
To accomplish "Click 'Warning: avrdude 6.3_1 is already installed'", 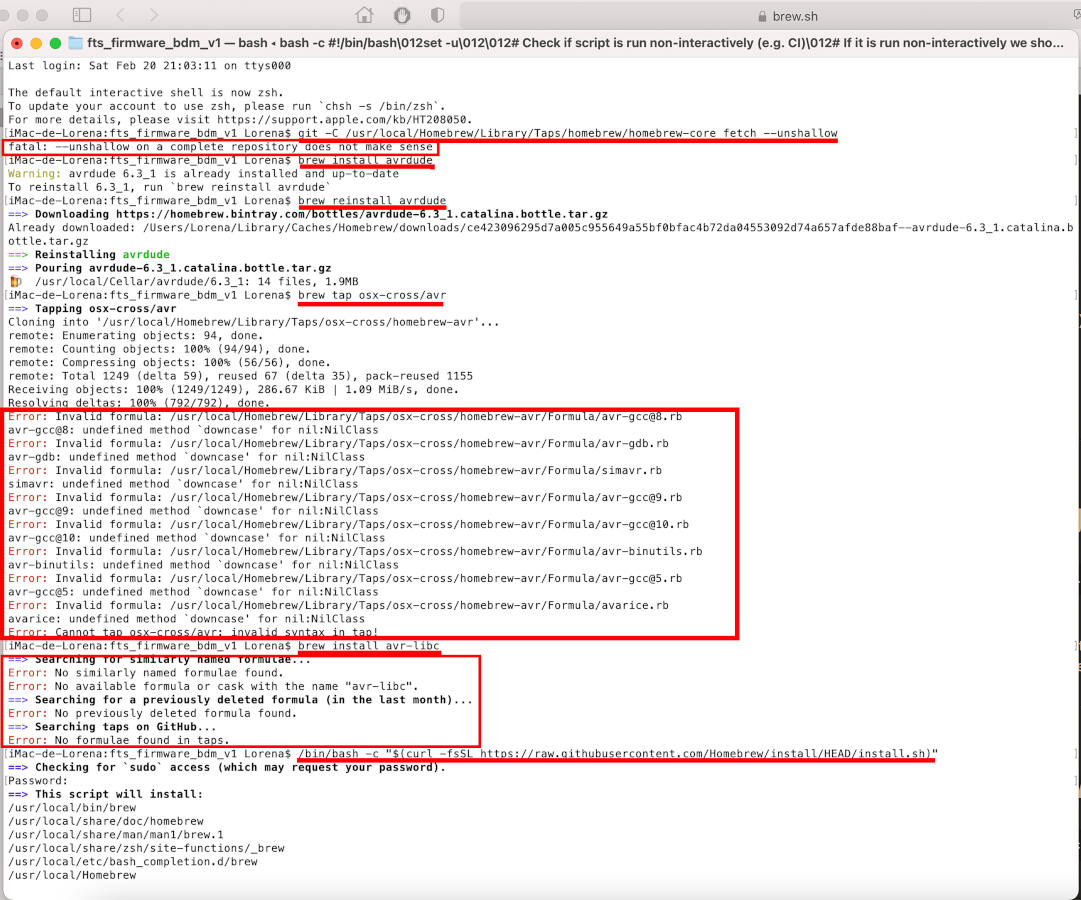I will pos(203,174).
